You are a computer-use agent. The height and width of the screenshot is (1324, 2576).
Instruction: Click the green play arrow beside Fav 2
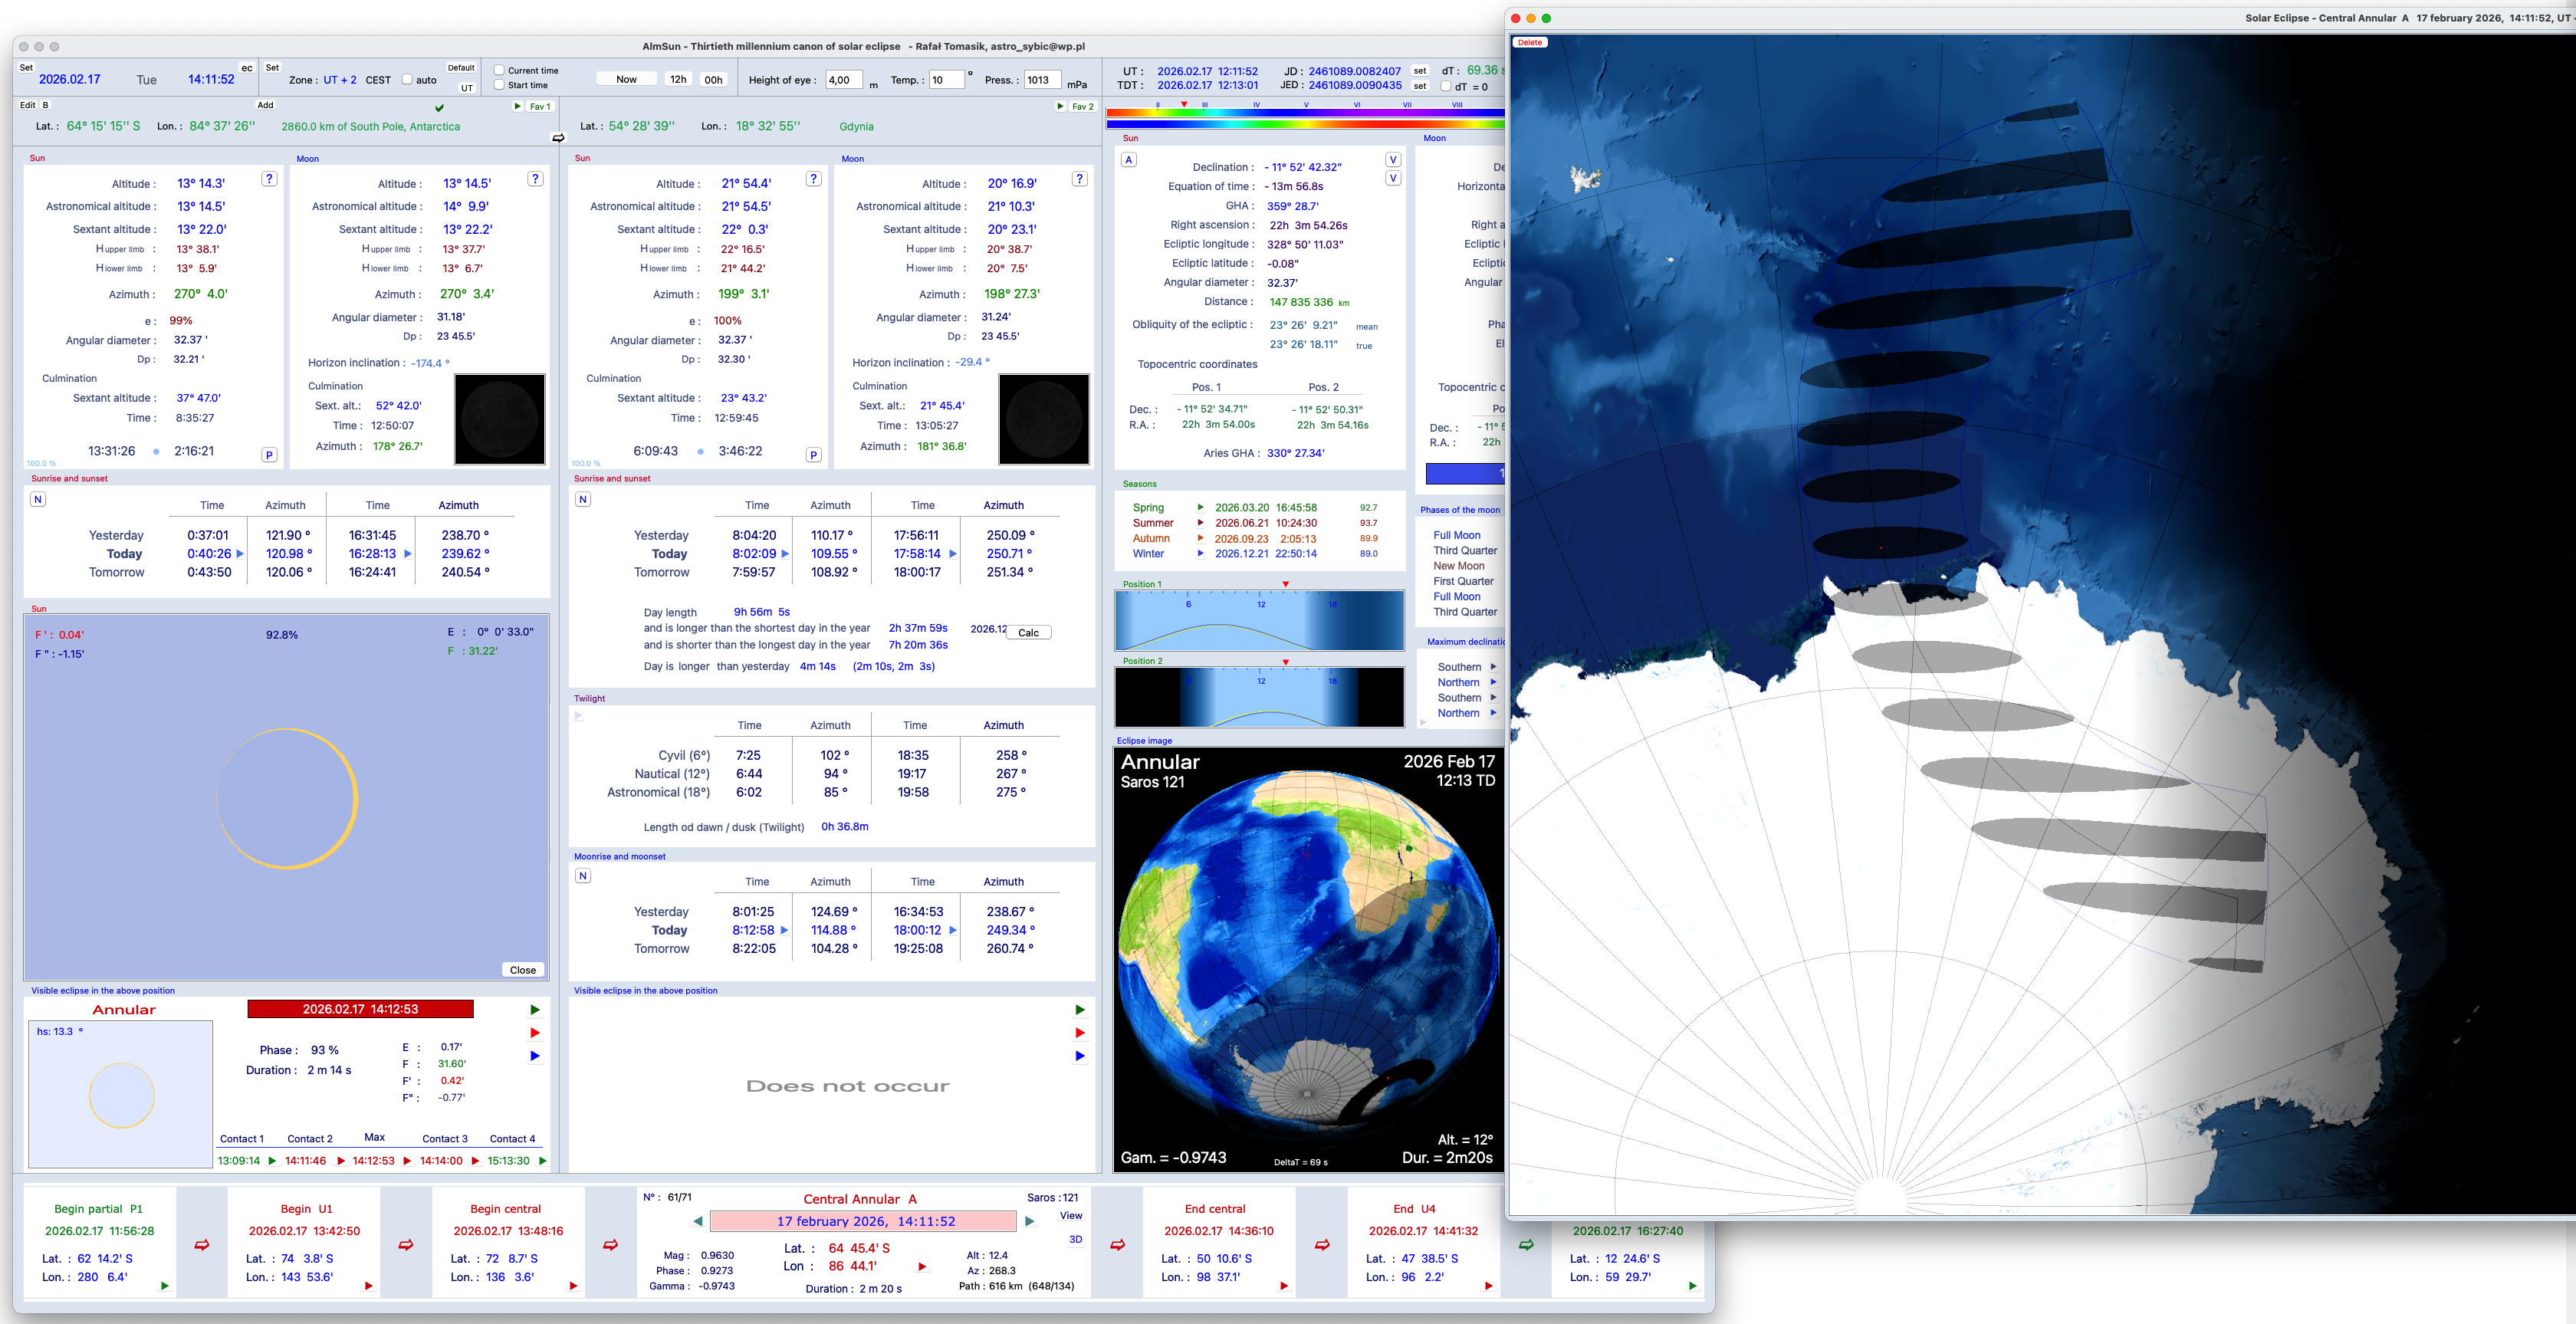point(1060,106)
